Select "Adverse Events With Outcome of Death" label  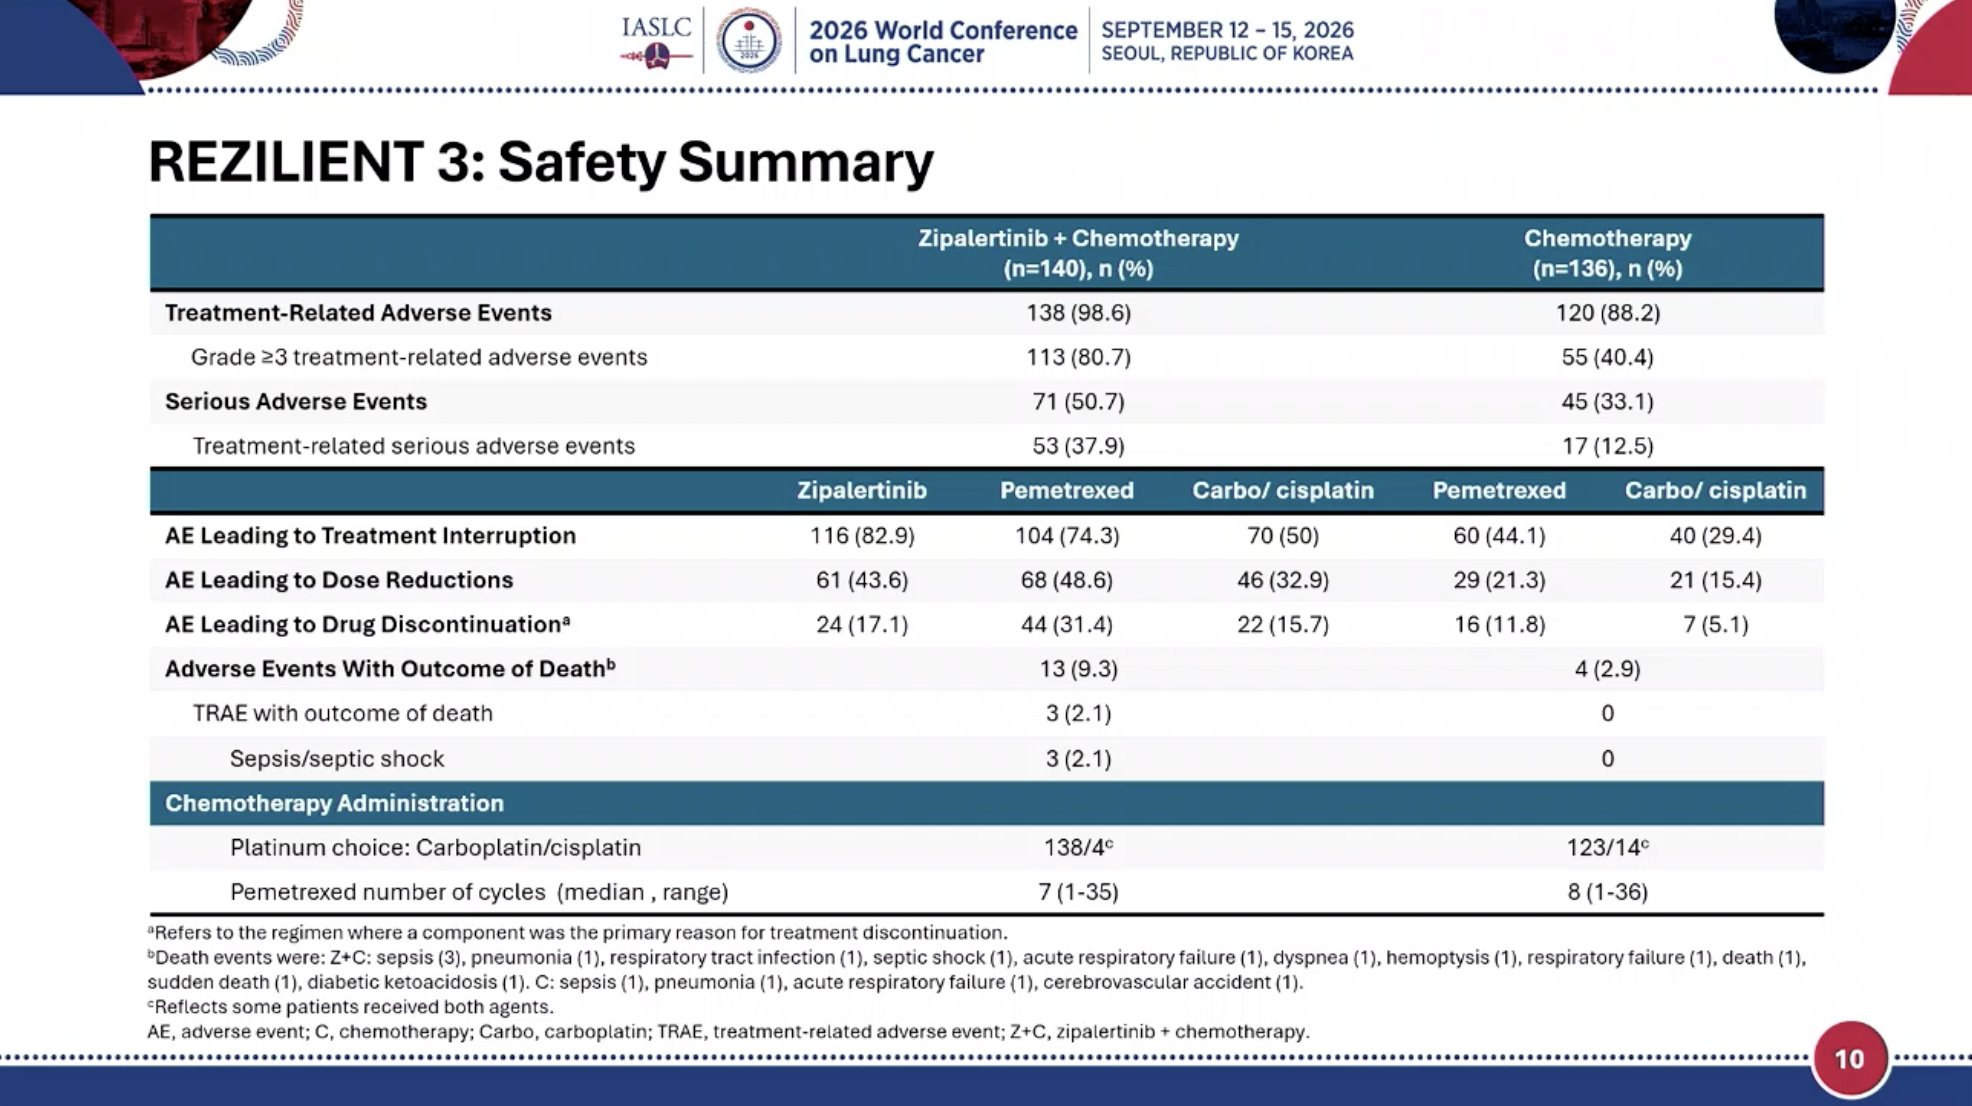click(390, 669)
